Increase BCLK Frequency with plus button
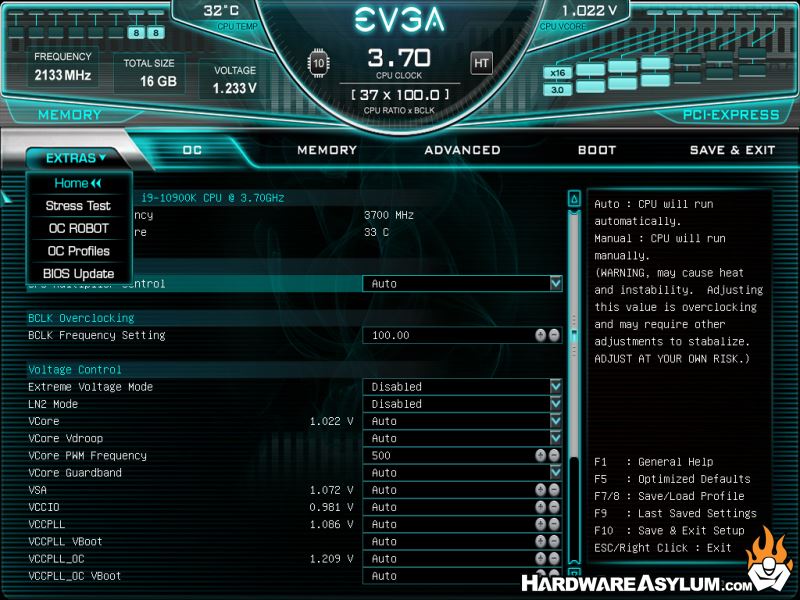Image resolution: width=800 pixels, height=600 pixels. [x=541, y=335]
